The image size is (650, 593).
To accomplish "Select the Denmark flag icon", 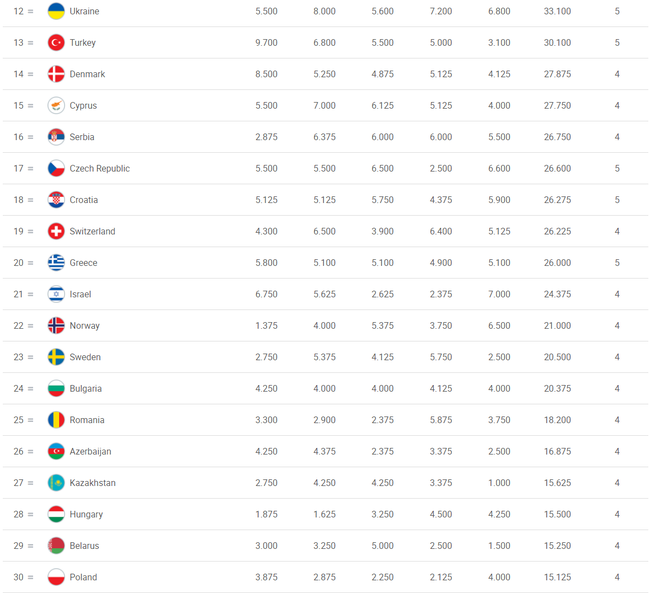I will [56, 74].
